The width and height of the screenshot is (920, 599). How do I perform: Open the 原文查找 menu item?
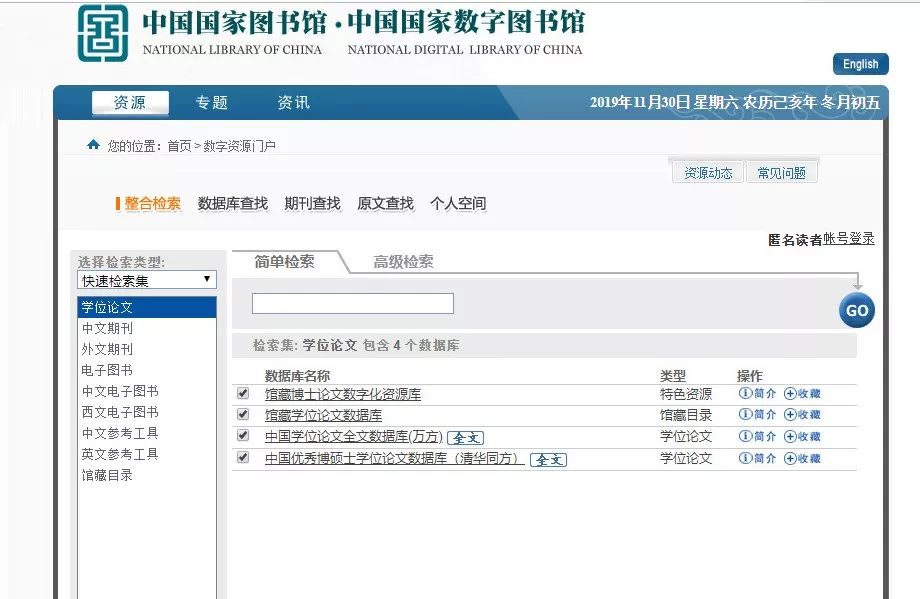pyautogui.click(x=385, y=204)
